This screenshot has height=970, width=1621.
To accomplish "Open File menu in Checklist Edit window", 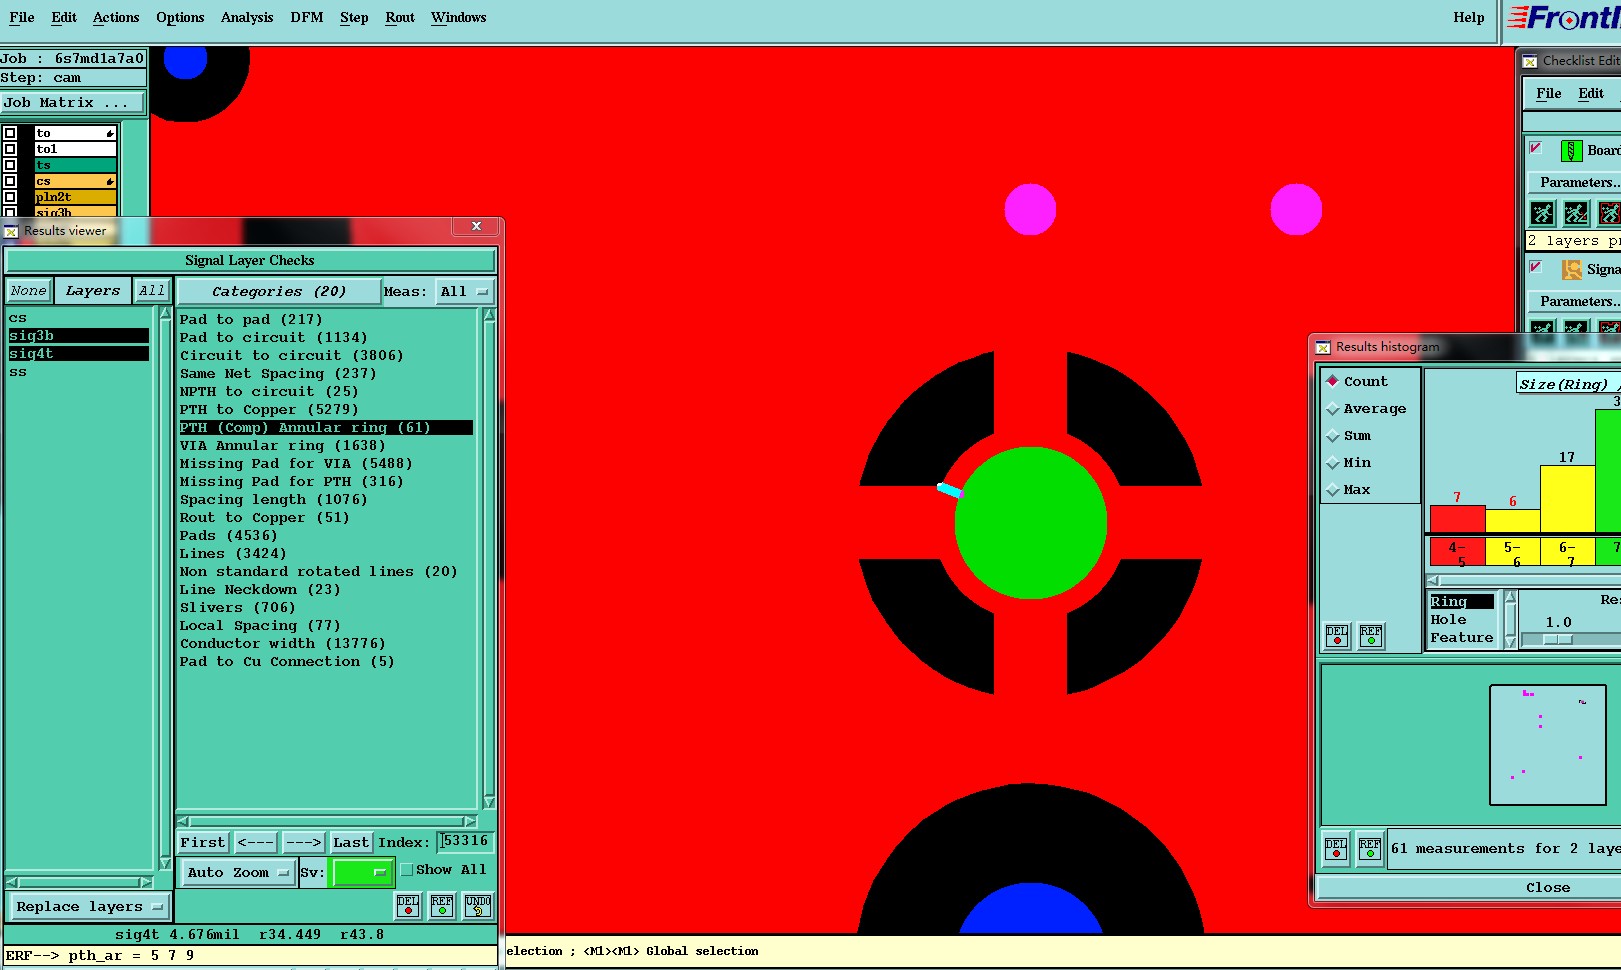I will (x=1549, y=93).
